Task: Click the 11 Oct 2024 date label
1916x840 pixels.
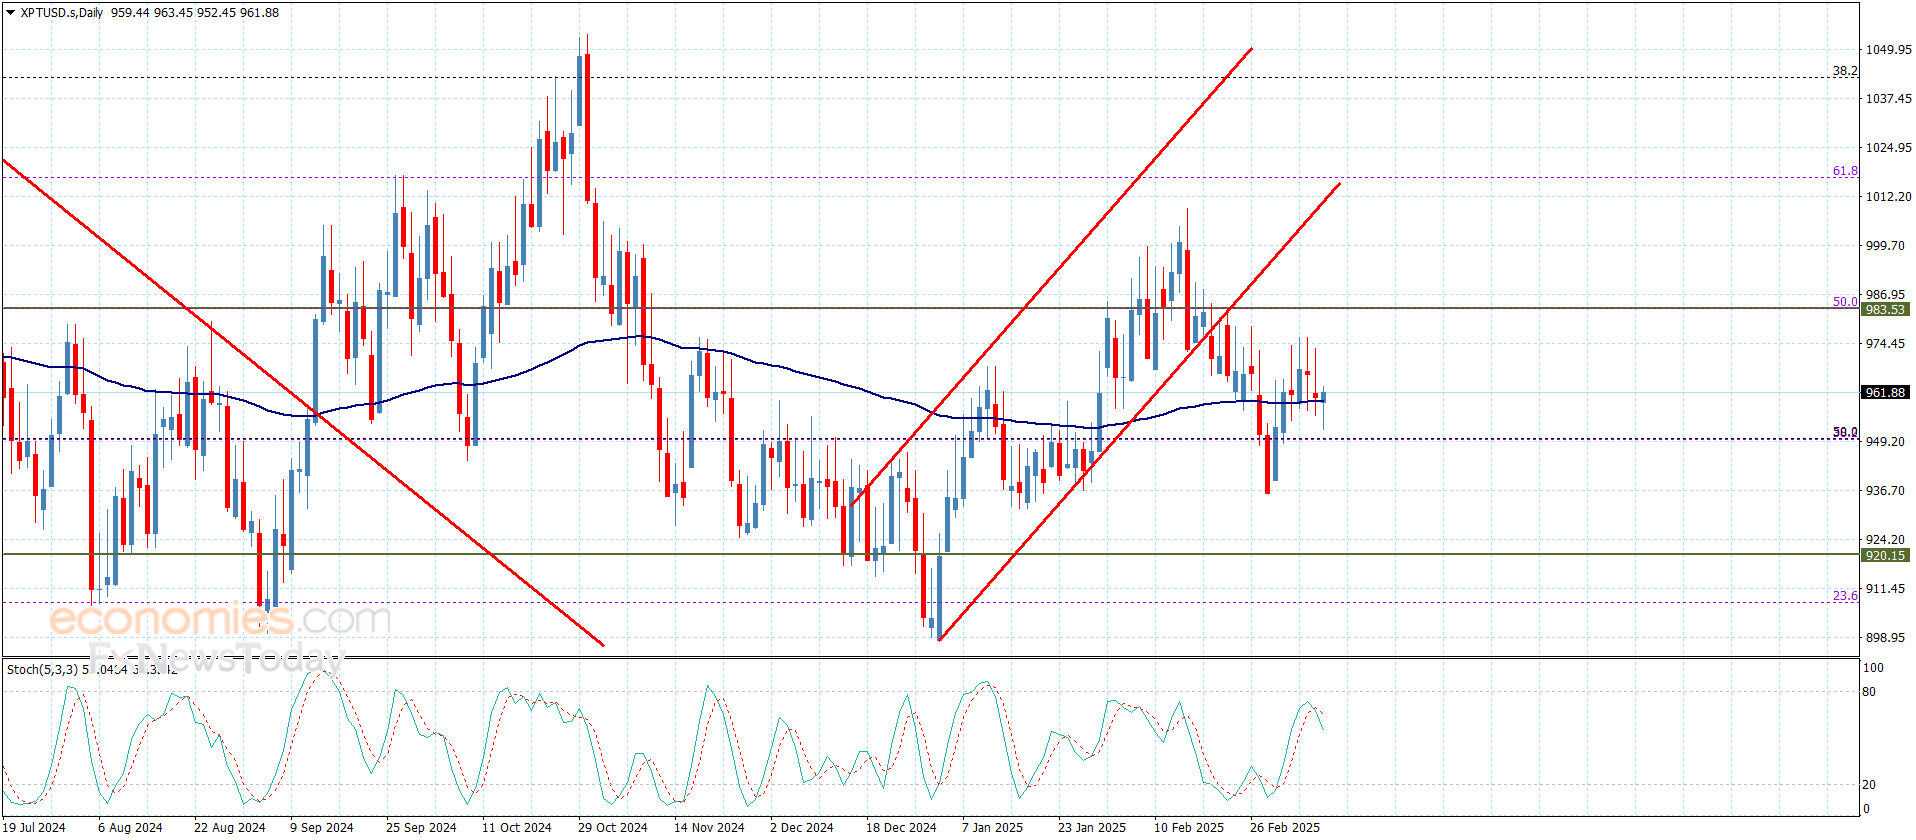Action: click(516, 827)
